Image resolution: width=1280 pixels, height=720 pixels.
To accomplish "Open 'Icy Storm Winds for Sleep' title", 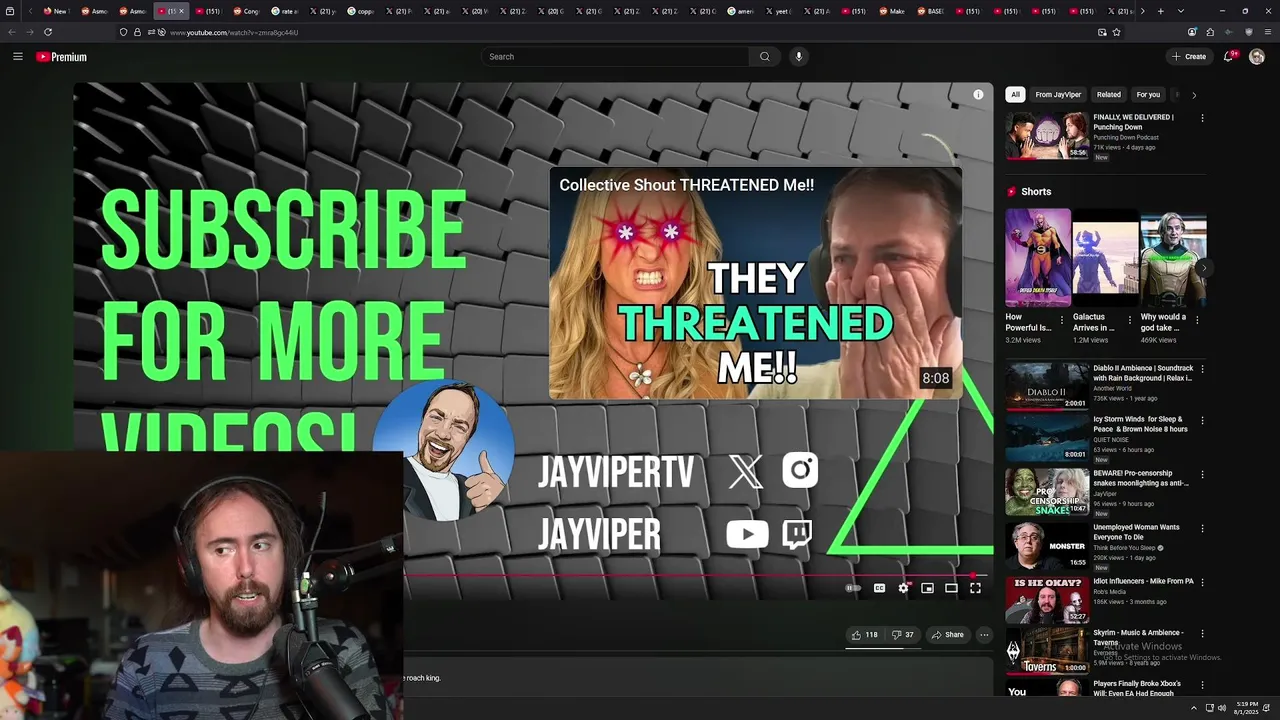I will click(x=1141, y=424).
